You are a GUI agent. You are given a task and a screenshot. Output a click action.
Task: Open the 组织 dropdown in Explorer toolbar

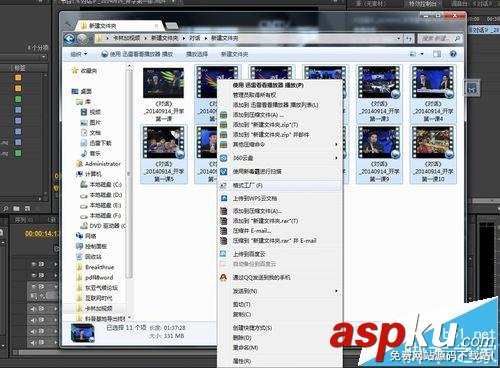pyautogui.click(x=79, y=54)
